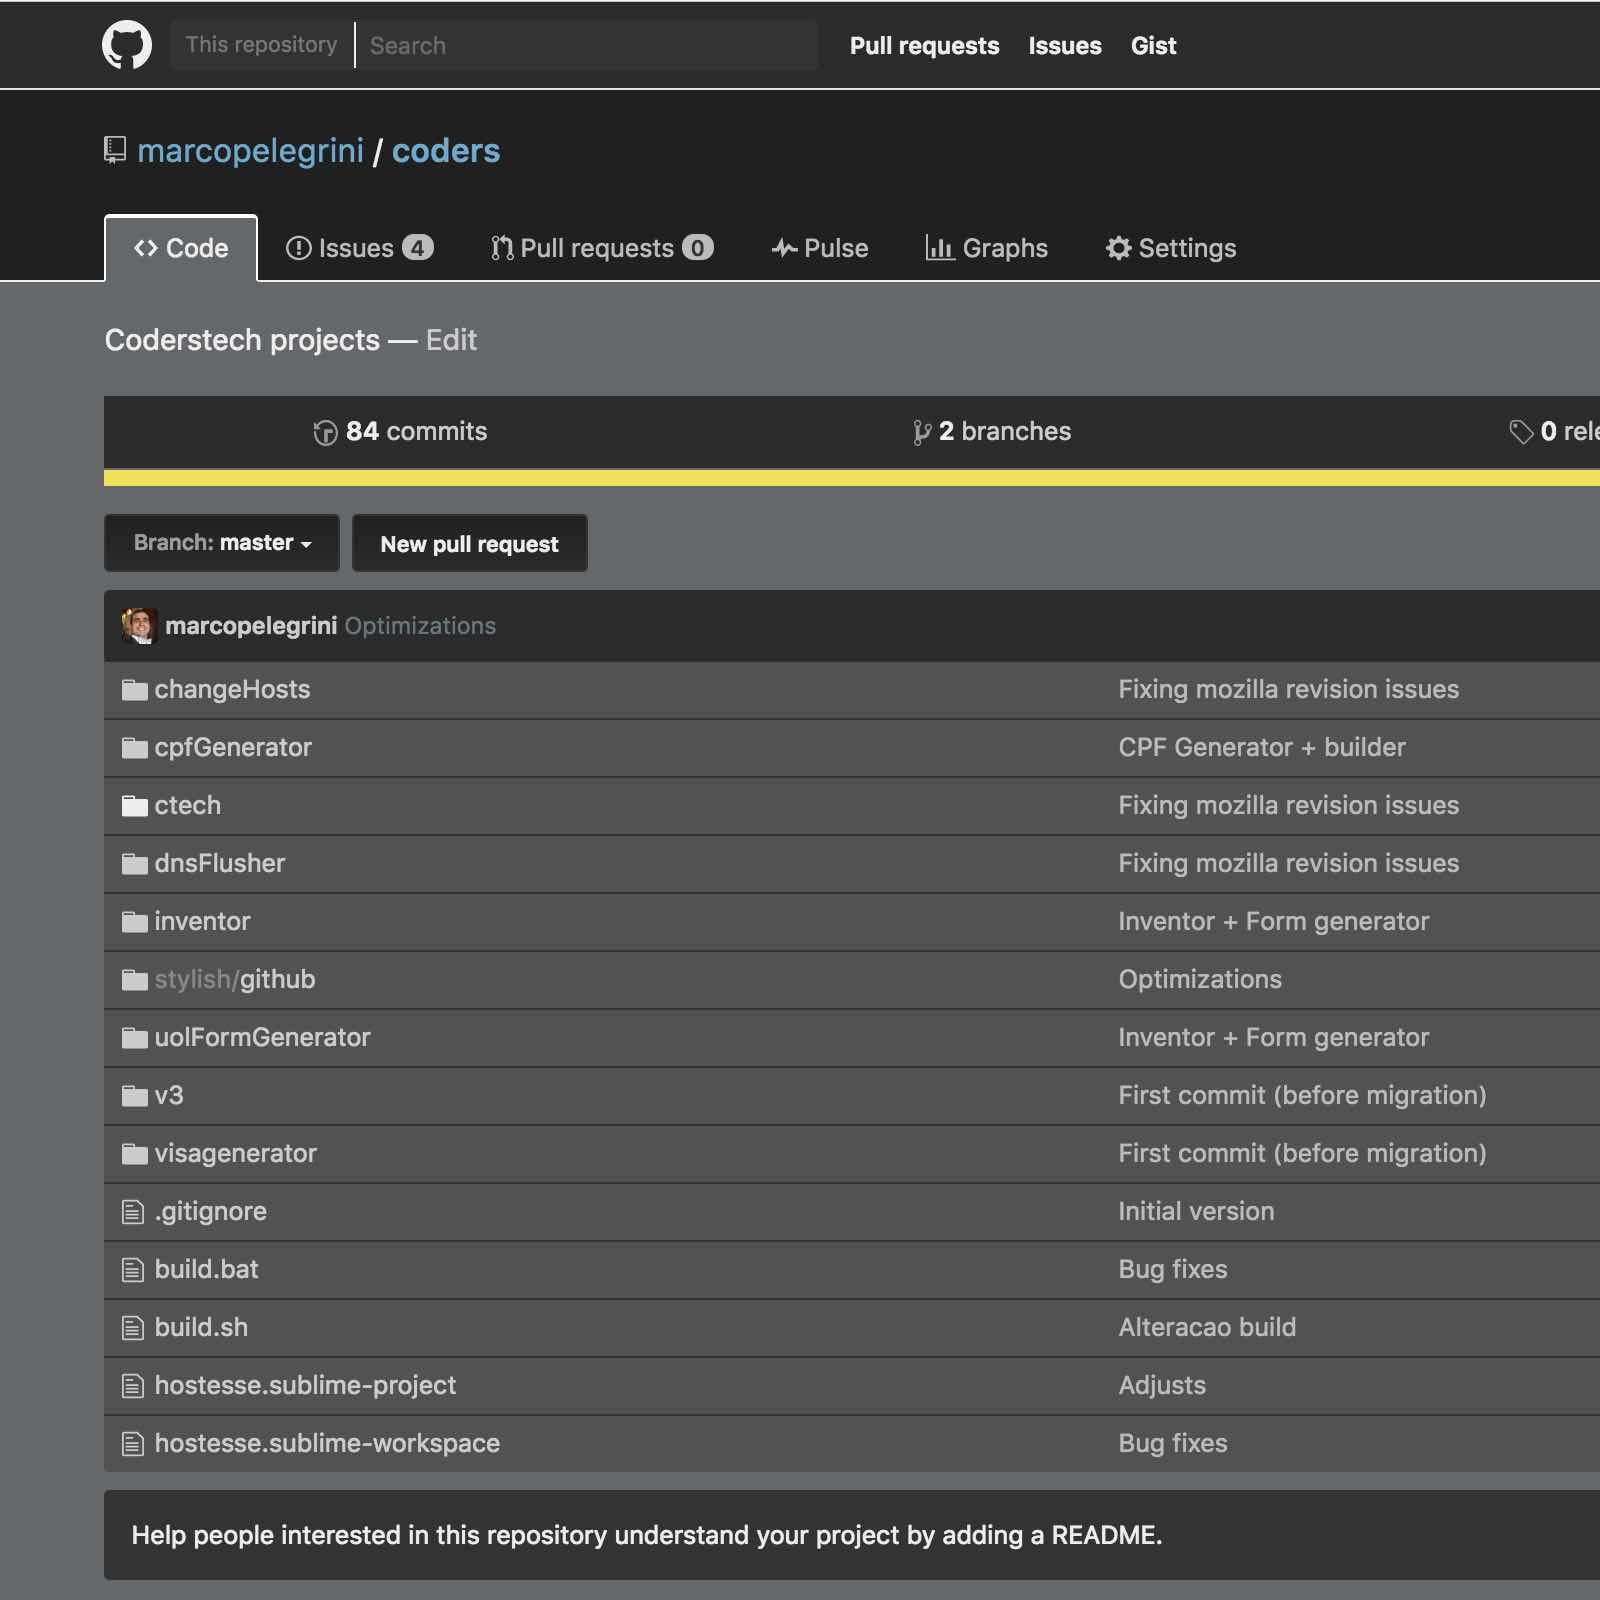Click the uolFormGenerator folder icon
This screenshot has height=1600, width=1600.
pyautogui.click(x=134, y=1038)
